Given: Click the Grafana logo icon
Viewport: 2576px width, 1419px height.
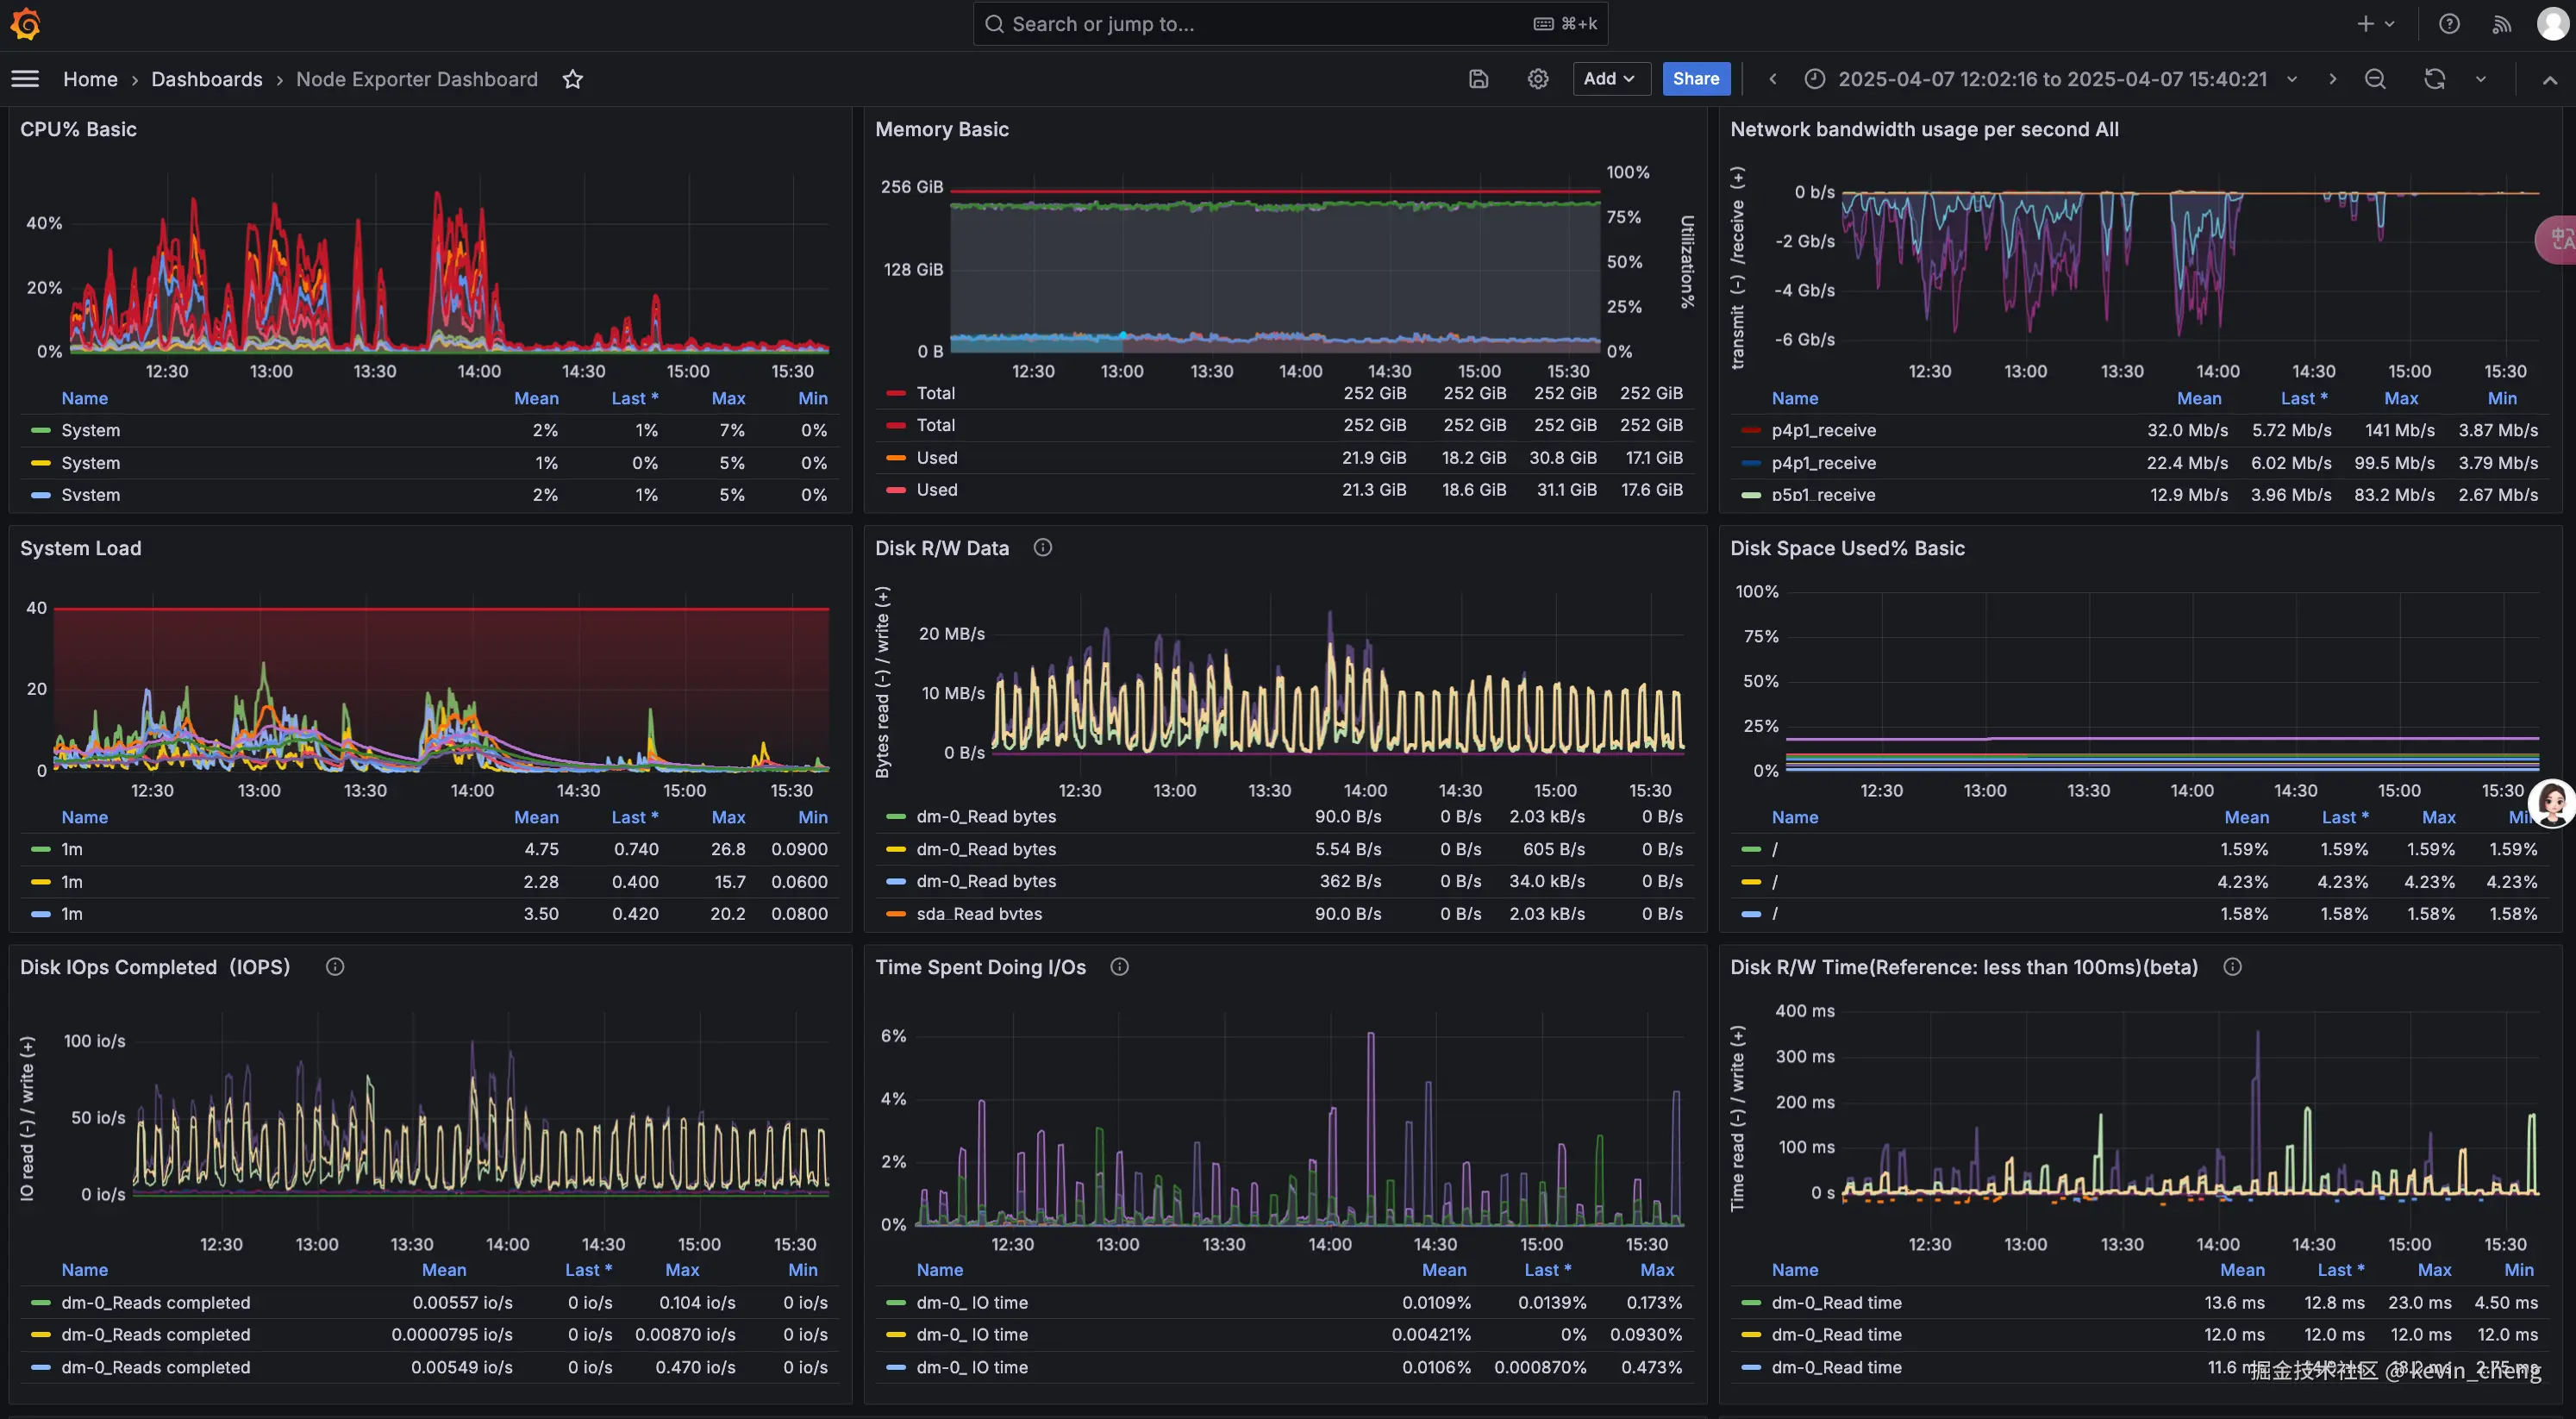Looking at the screenshot, I should (25, 24).
